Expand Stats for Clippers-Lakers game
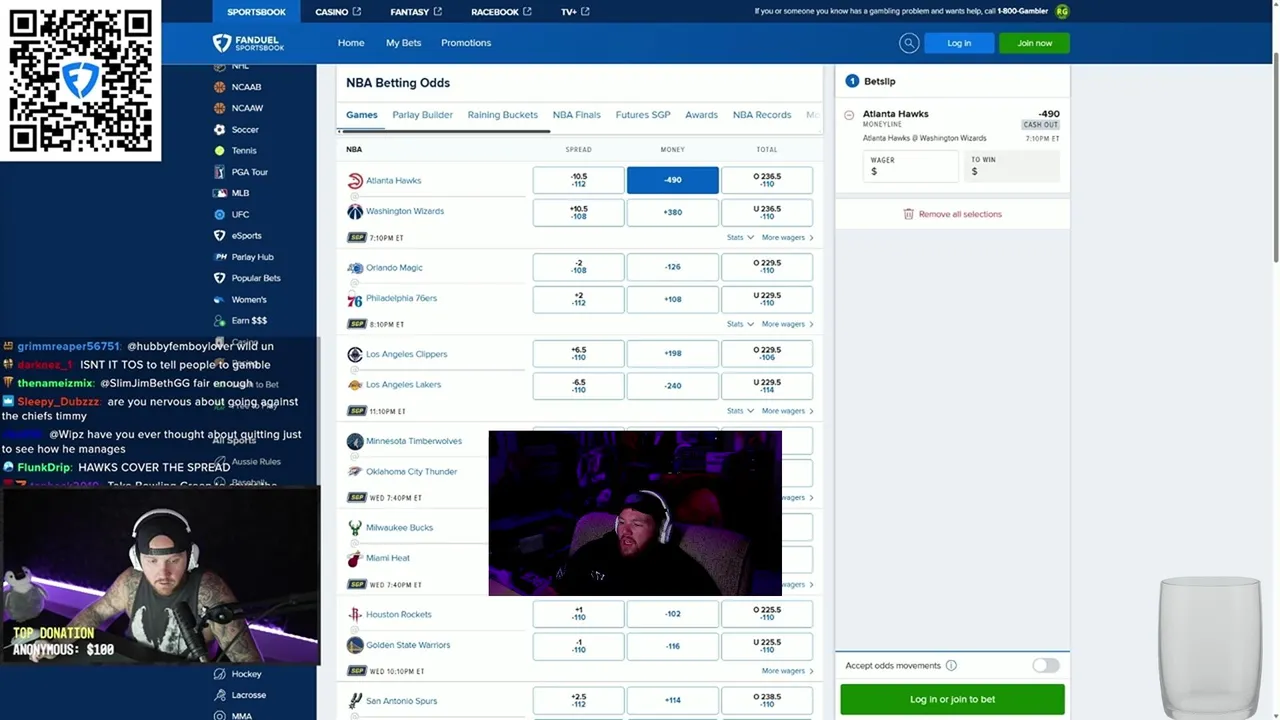Screen dimensions: 1280x720 tap(740, 411)
